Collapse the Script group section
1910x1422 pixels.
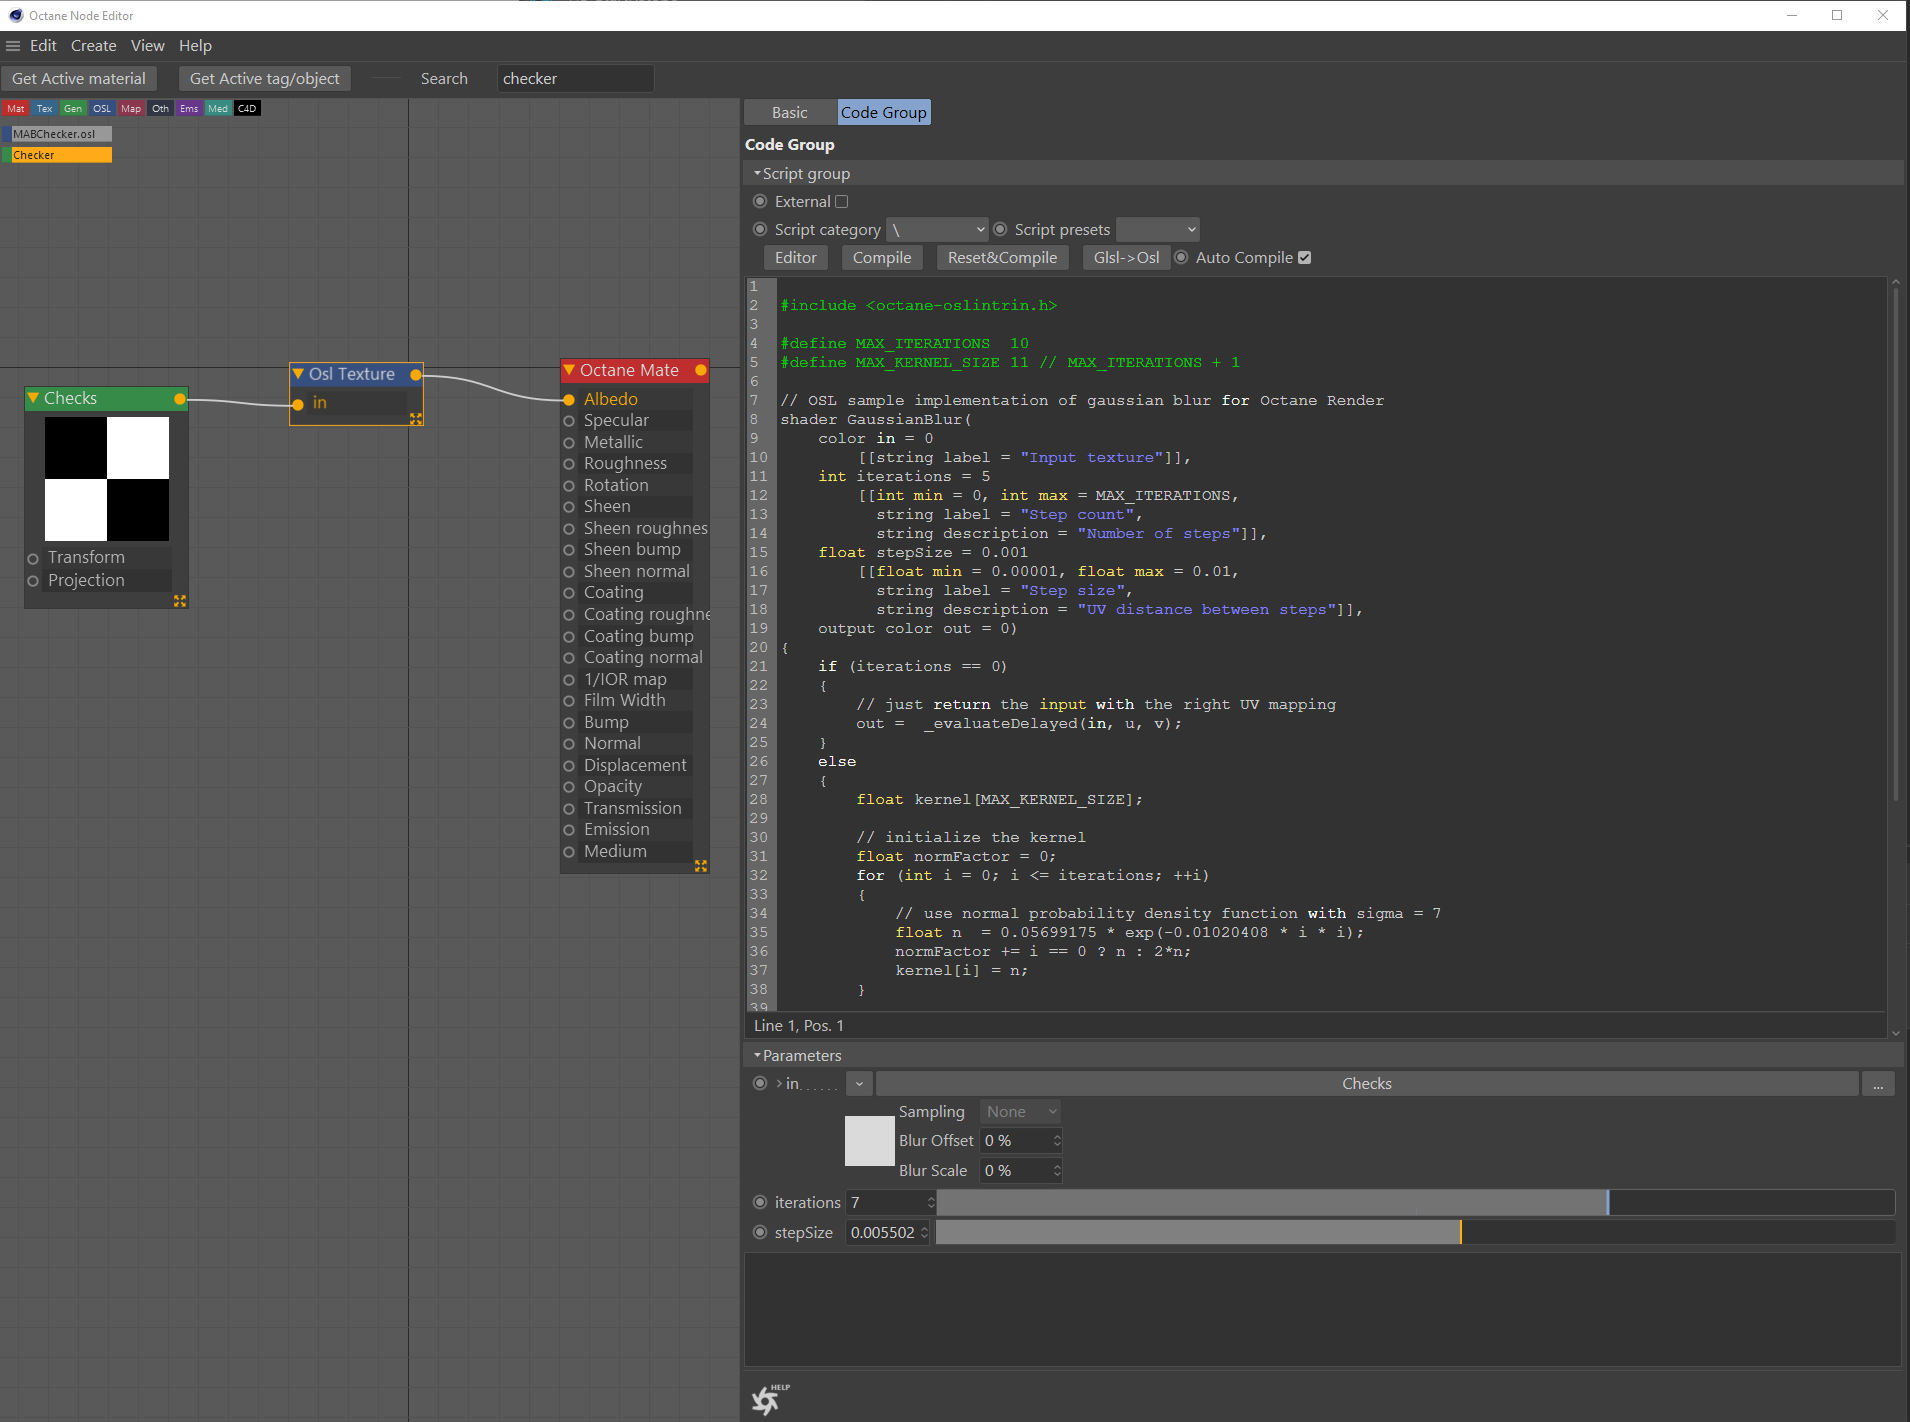coord(757,174)
